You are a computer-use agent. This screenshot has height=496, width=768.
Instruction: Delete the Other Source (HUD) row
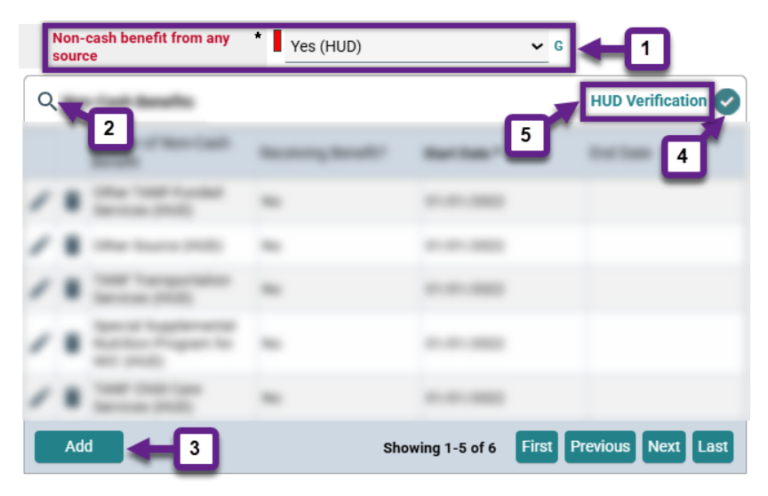tap(72, 245)
